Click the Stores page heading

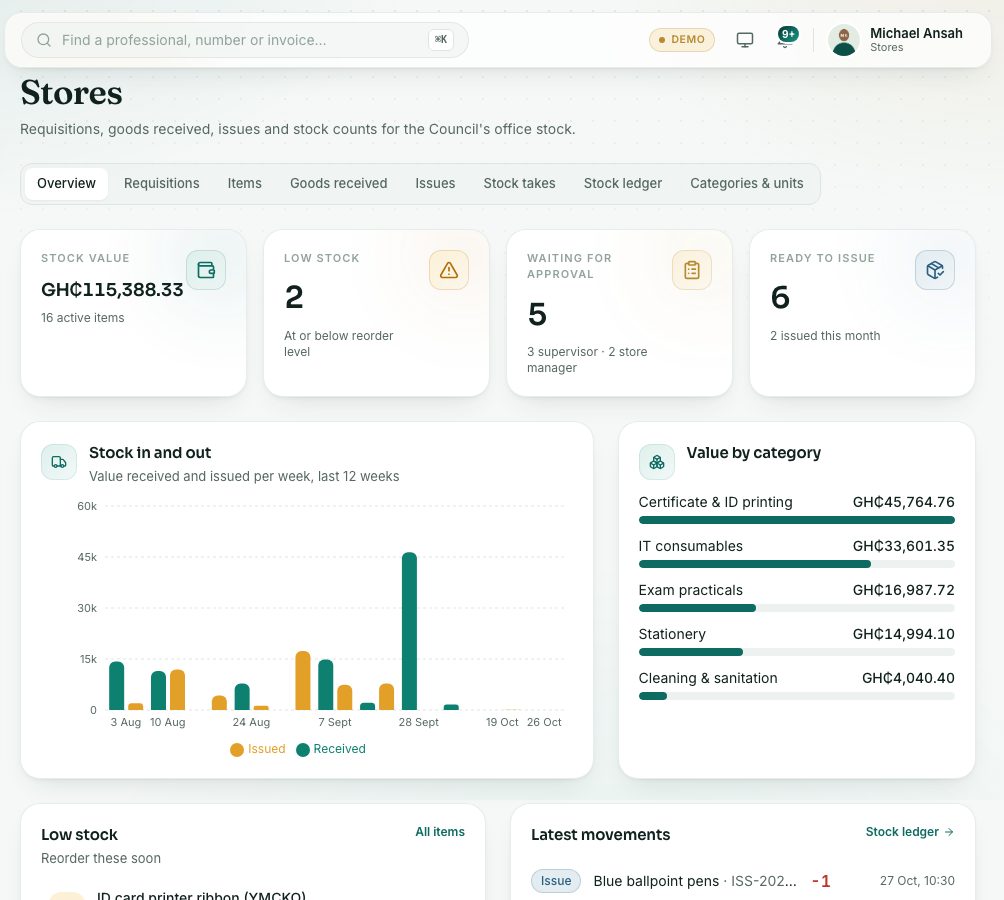[x=72, y=93]
